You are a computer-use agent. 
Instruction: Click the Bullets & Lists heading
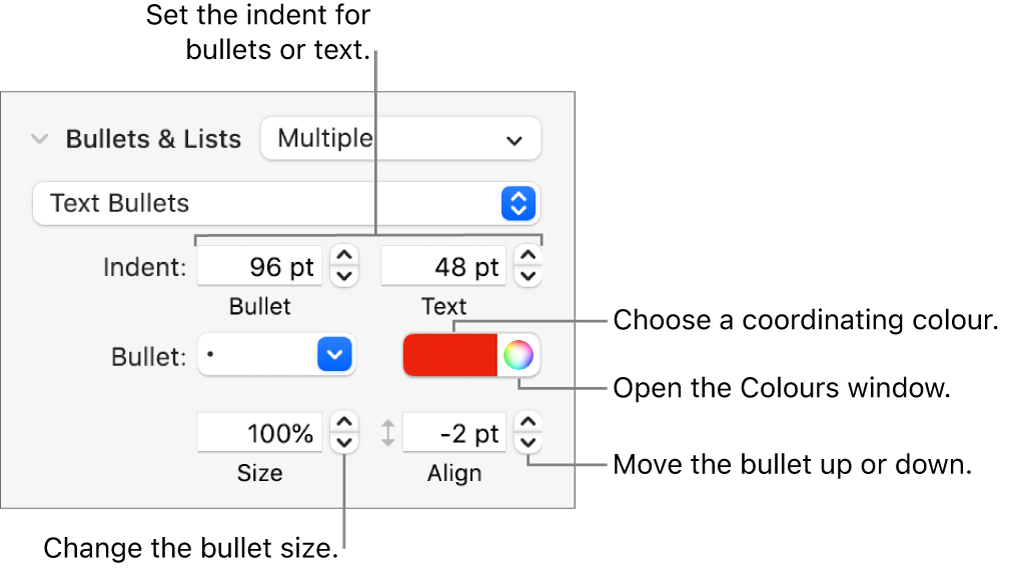pos(153,139)
